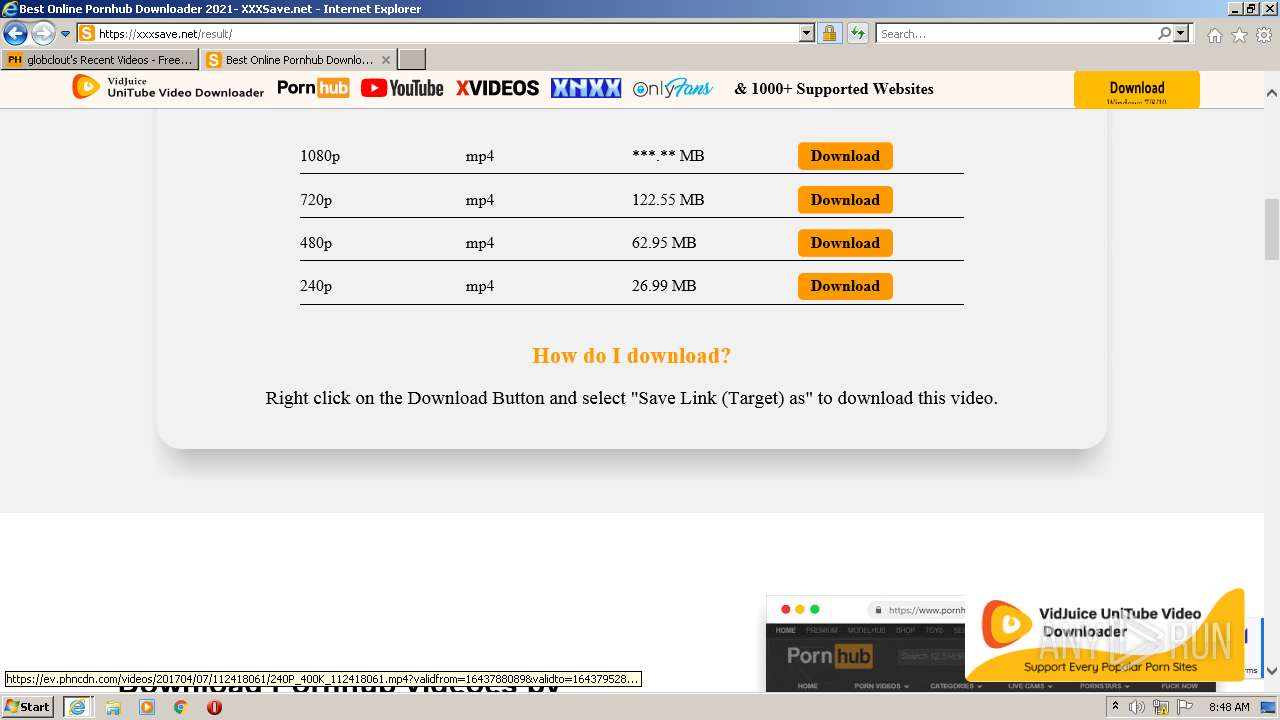Switch to globclout's Recent Videos tab
Viewport: 1280px width, 720px height.
pyautogui.click(x=100, y=60)
